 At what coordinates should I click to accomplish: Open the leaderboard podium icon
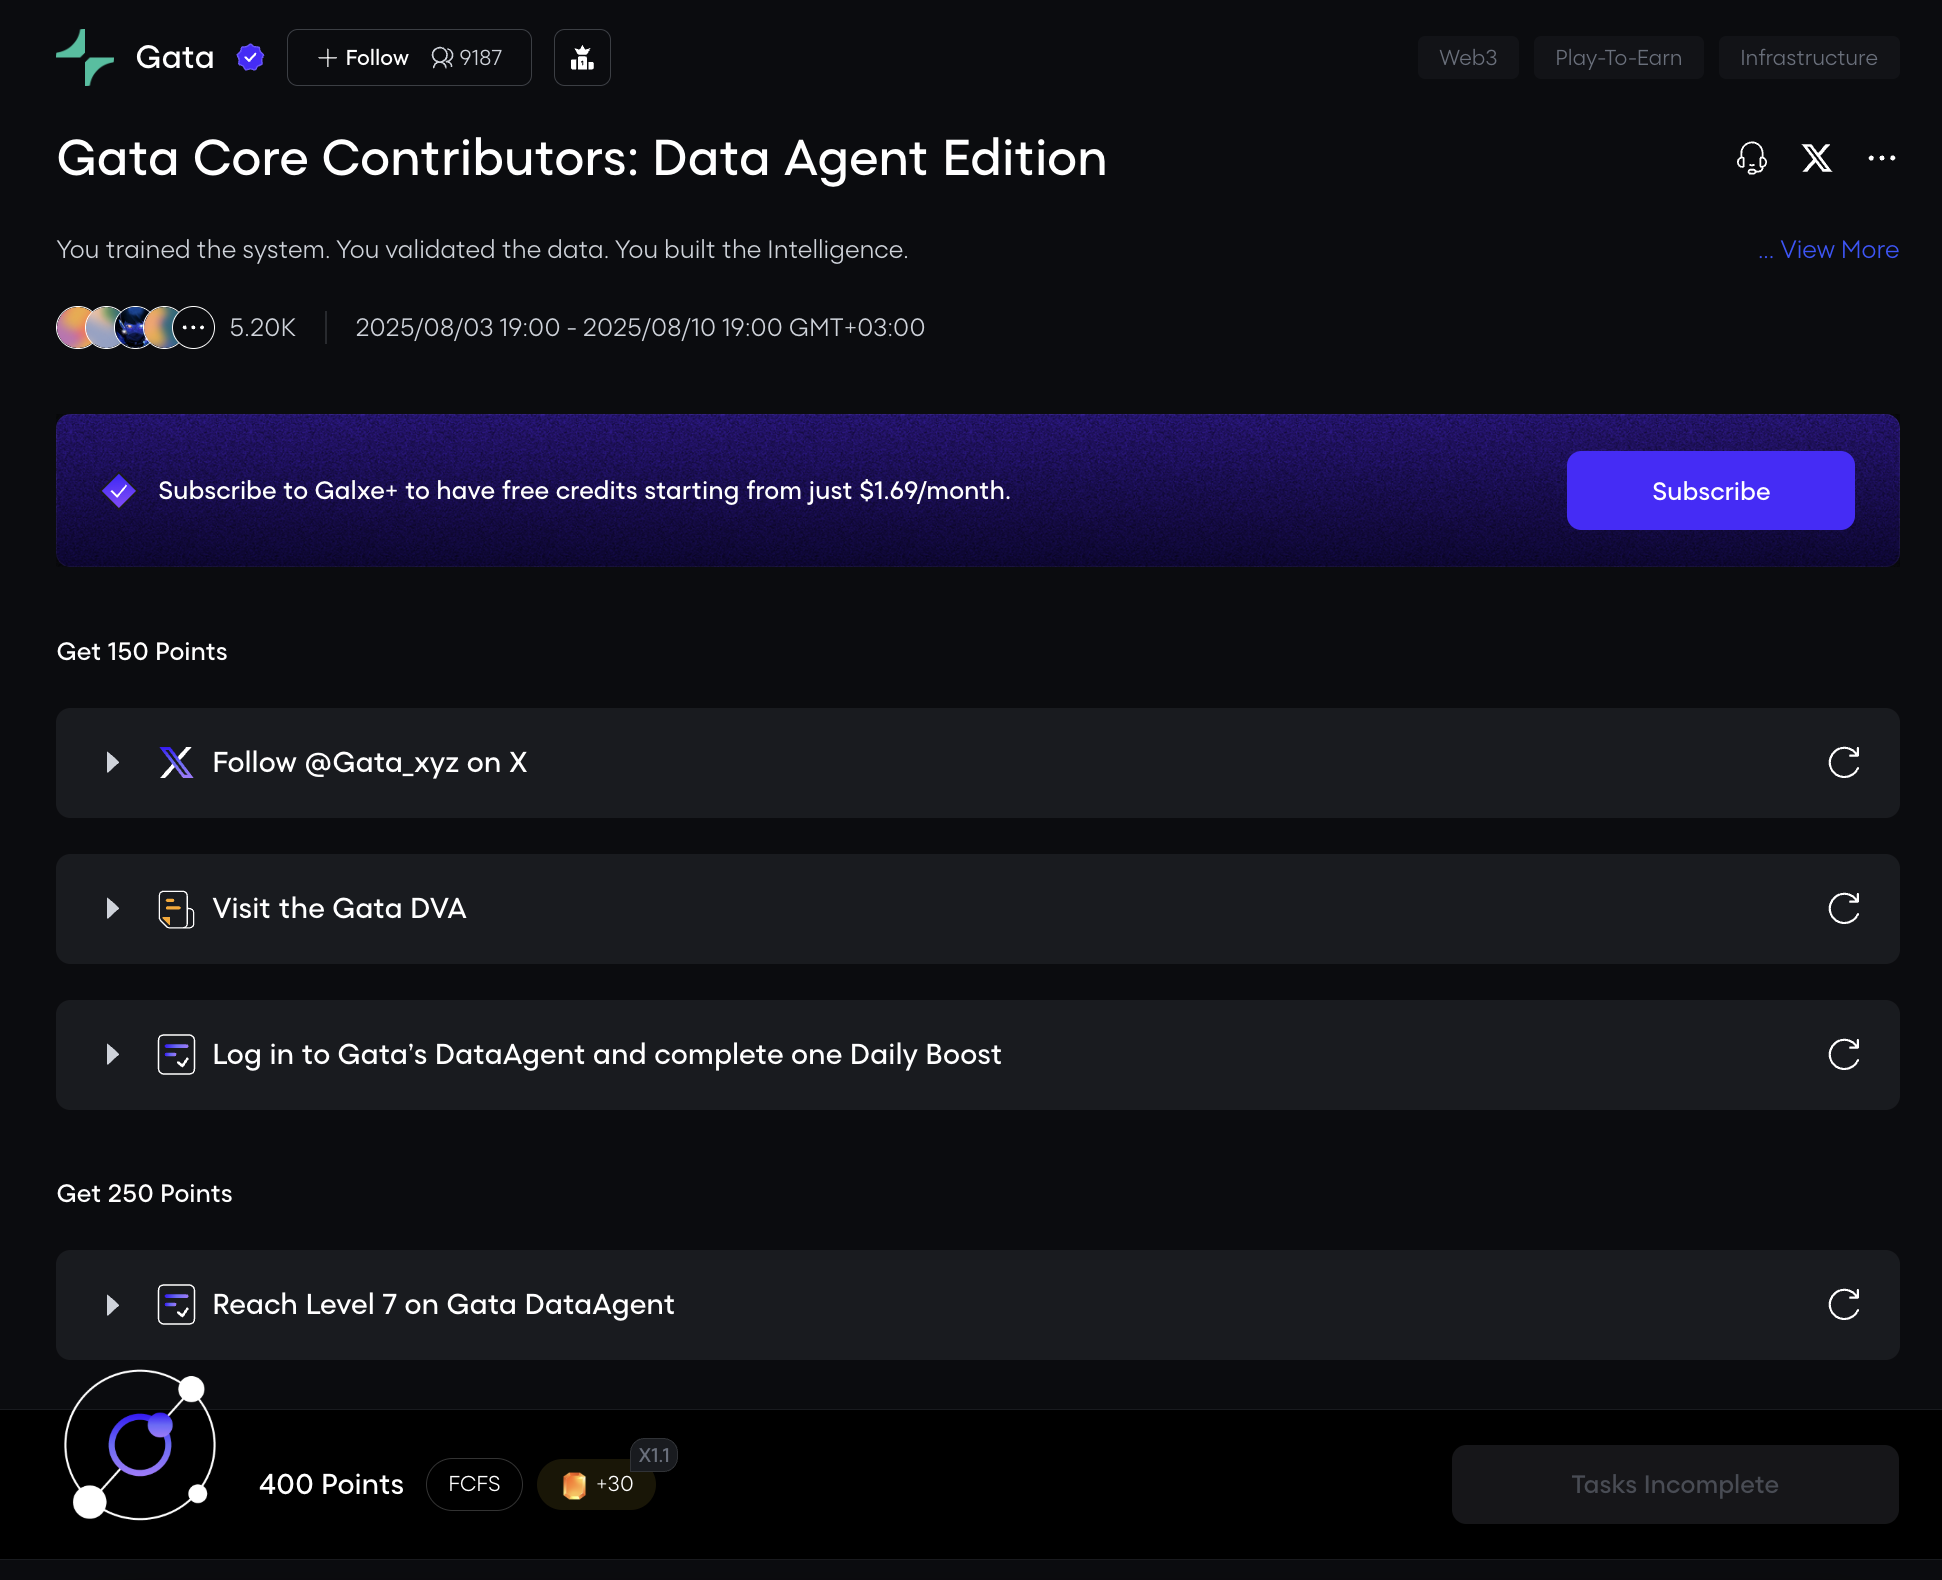pyautogui.click(x=582, y=58)
